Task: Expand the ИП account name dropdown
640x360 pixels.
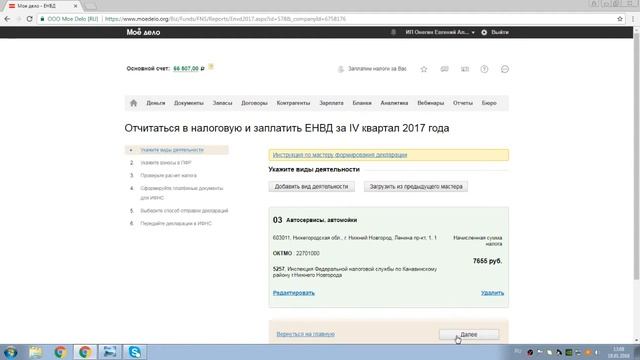Action: tap(440, 32)
